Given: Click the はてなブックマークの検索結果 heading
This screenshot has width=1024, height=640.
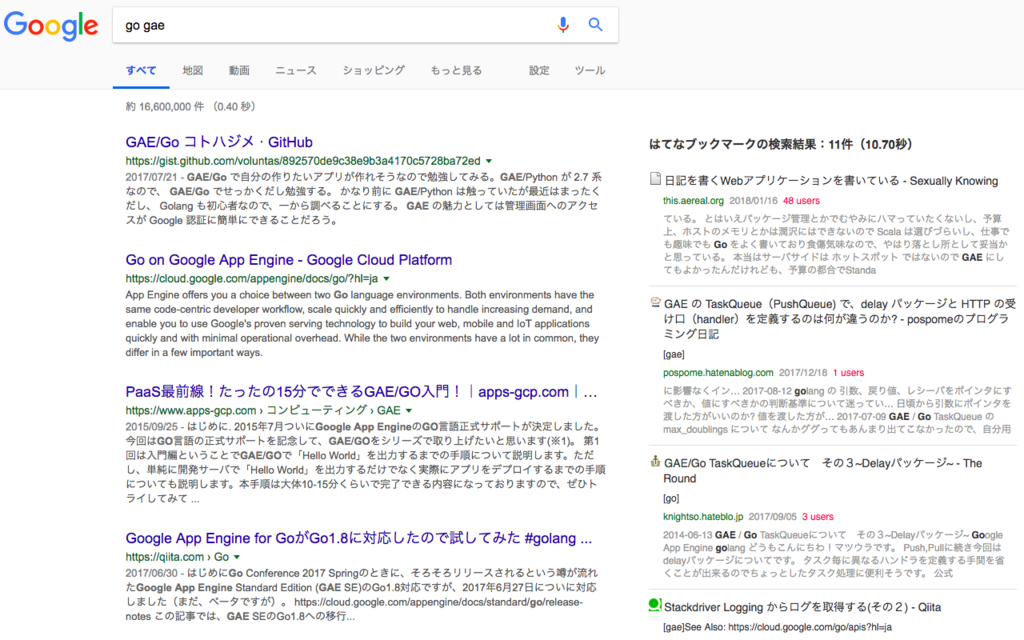Looking at the screenshot, I should [780, 144].
